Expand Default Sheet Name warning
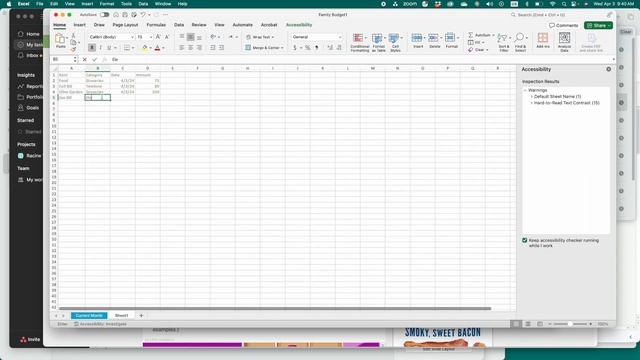Image resolution: width=640 pixels, height=360 pixels. (x=531, y=97)
